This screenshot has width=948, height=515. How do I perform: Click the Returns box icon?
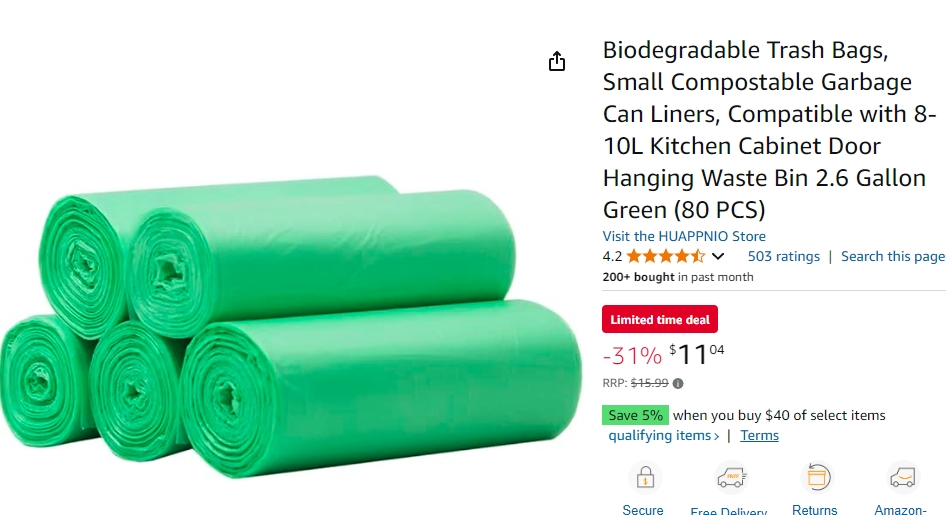coord(817,478)
